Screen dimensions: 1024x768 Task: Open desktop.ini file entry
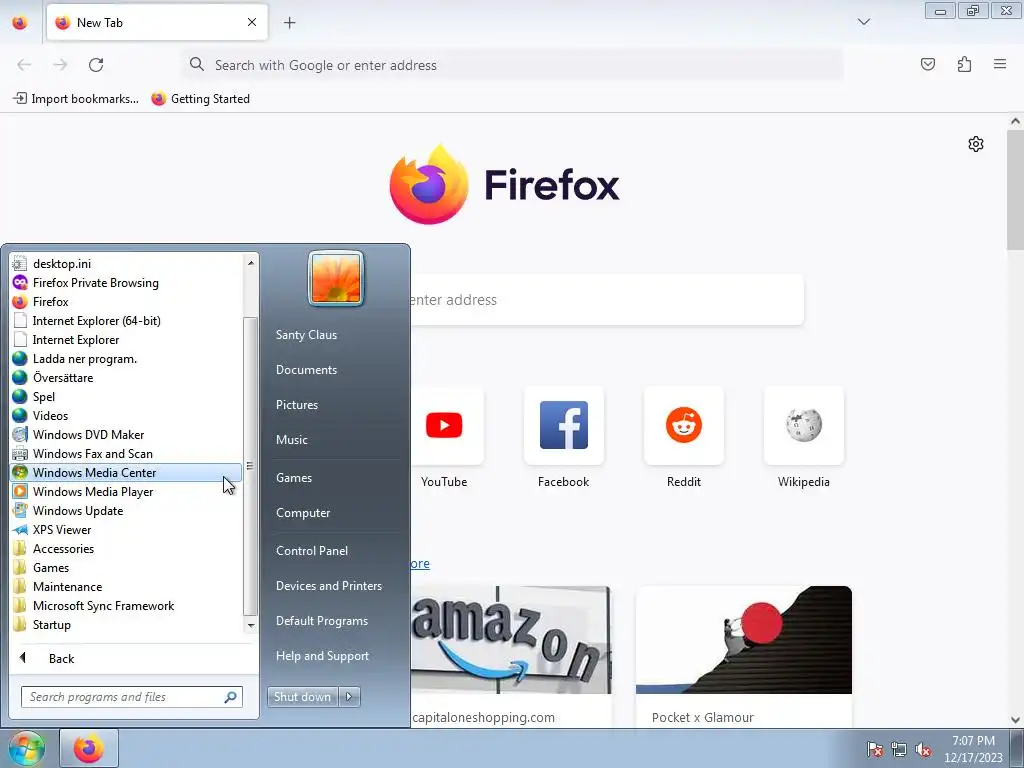pyautogui.click(x=125, y=264)
